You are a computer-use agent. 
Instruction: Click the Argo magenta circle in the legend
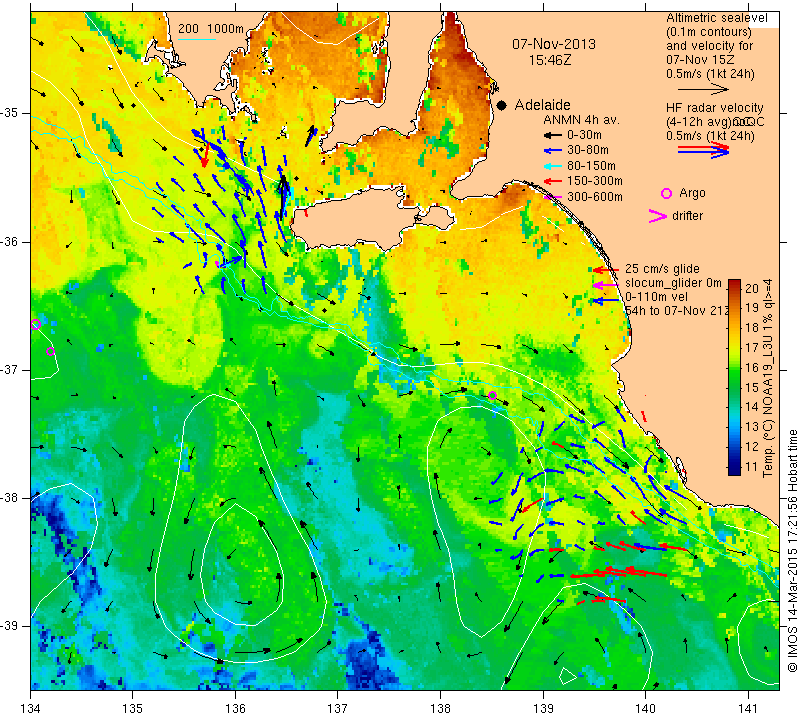tap(666, 193)
